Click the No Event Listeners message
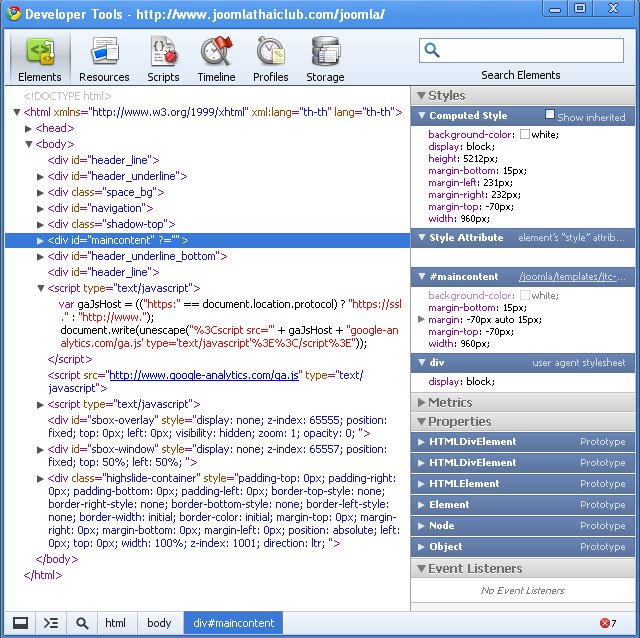The height and width of the screenshot is (638, 640). 523,590
